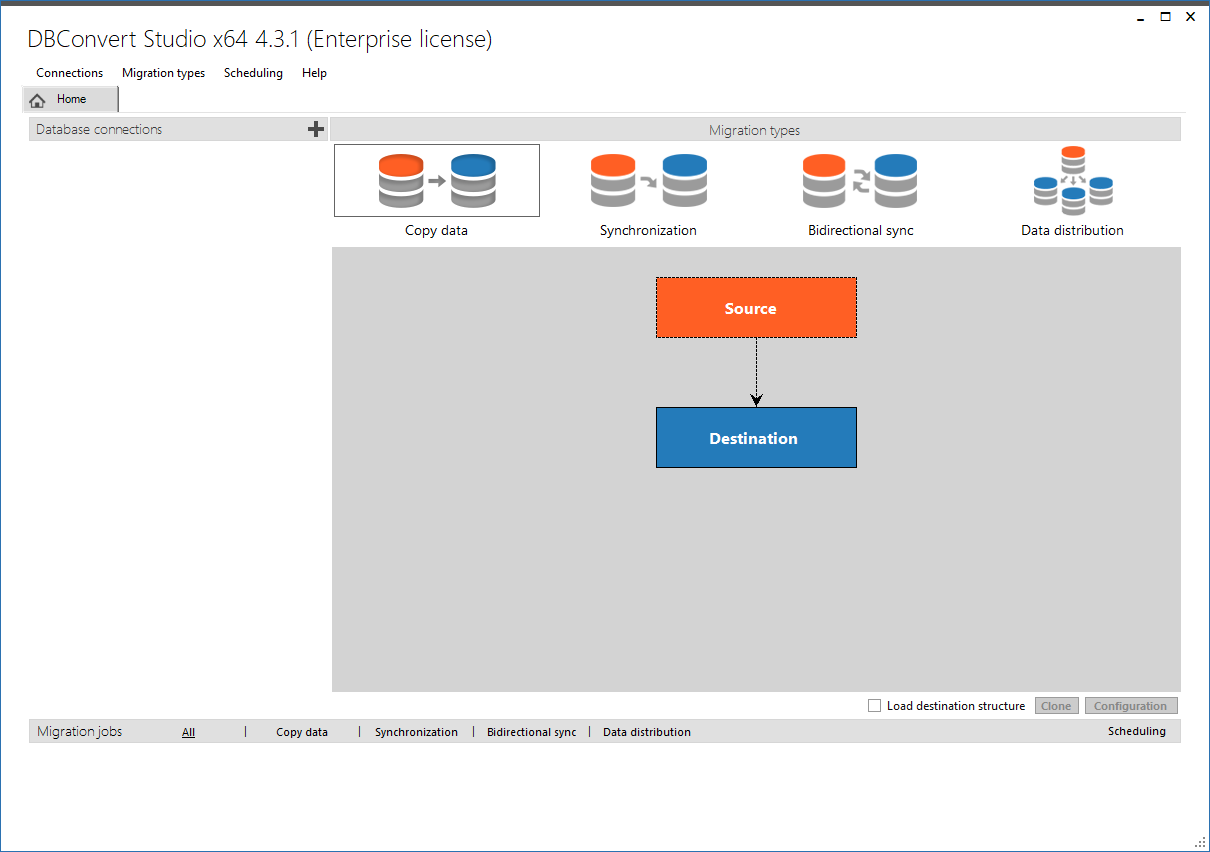Viewport: 1210px width, 852px height.
Task: Enable Load destination structure checkbox
Action: pyautogui.click(x=875, y=706)
